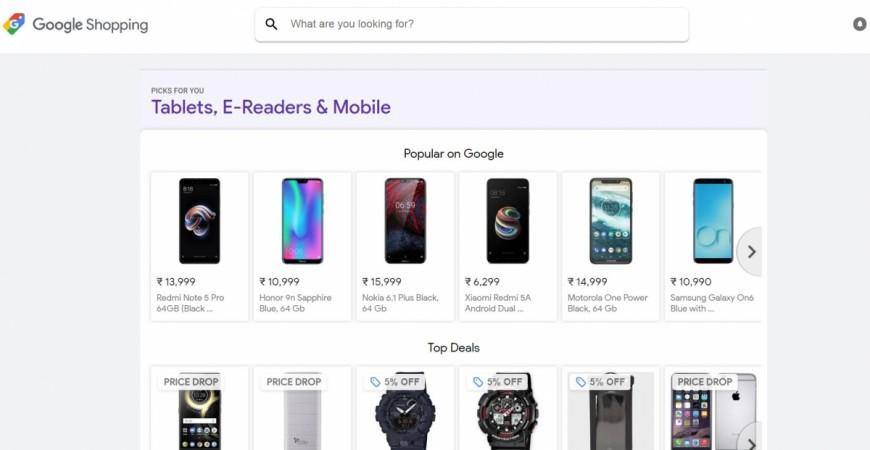870x450 pixels.
Task: Click the Google Shopping logo icon
Action: (x=14, y=24)
